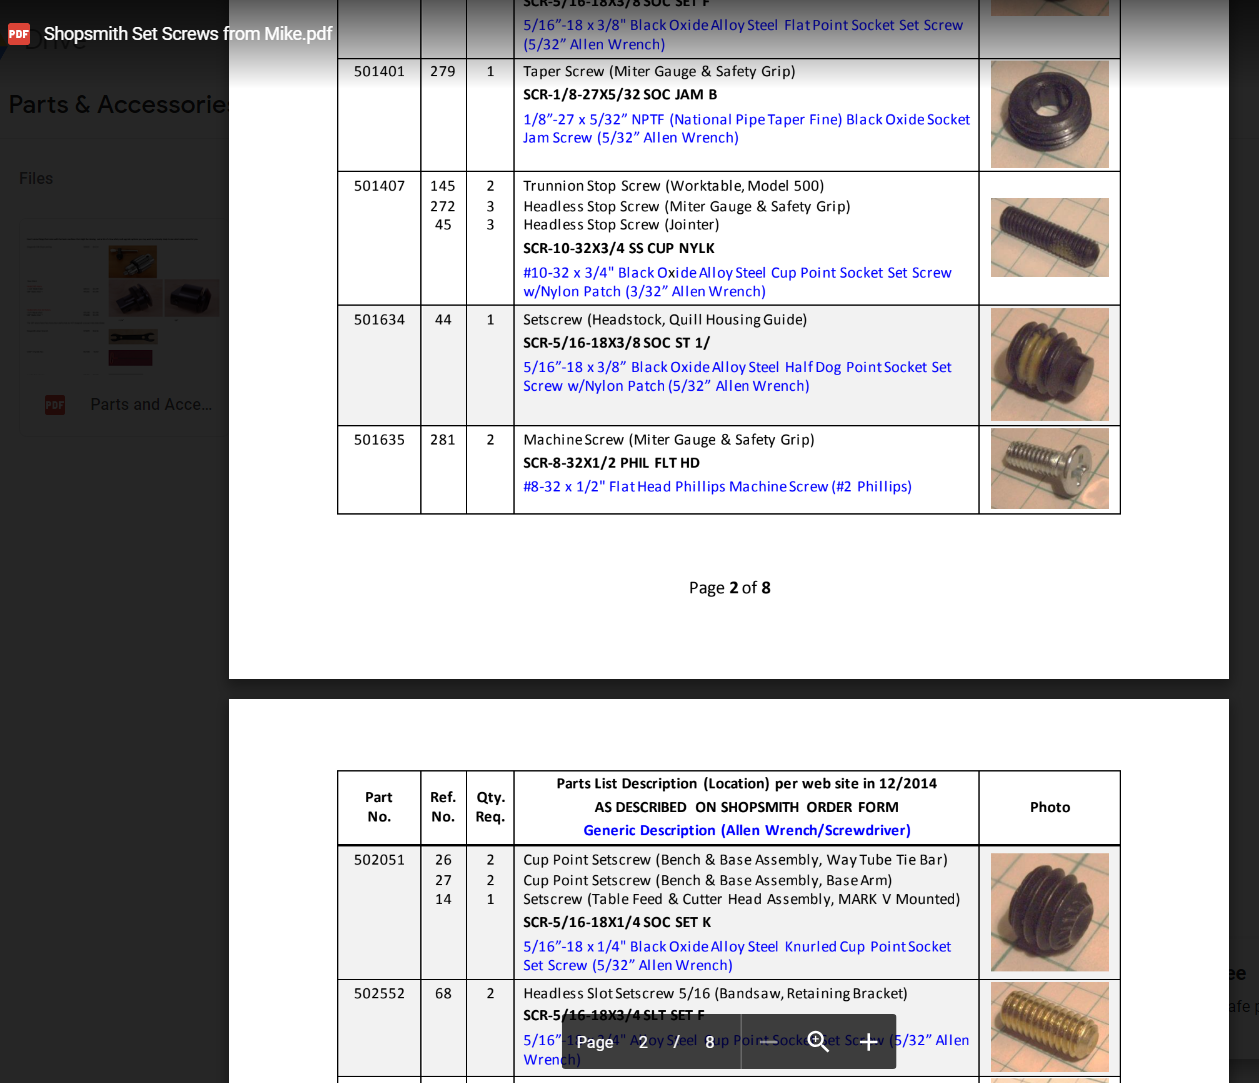Click 'SCR-5/16-18X3/8 SOC ST 1/' text
This screenshot has width=1259, height=1083.
coord(617,343)
